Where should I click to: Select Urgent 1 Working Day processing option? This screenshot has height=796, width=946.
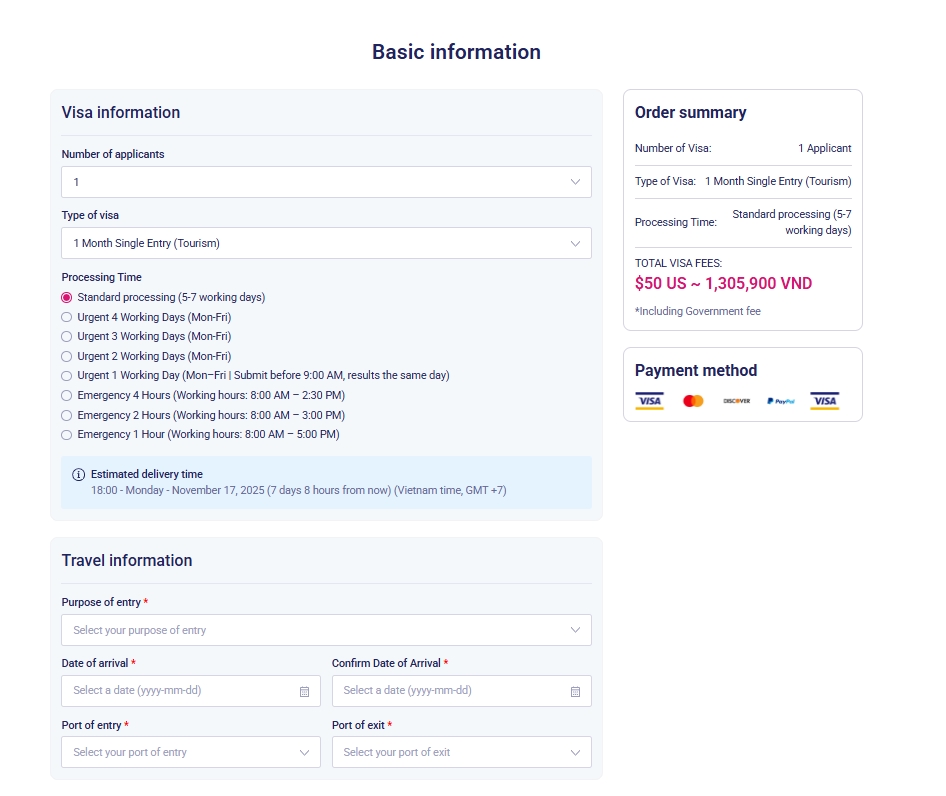(66, 375)
